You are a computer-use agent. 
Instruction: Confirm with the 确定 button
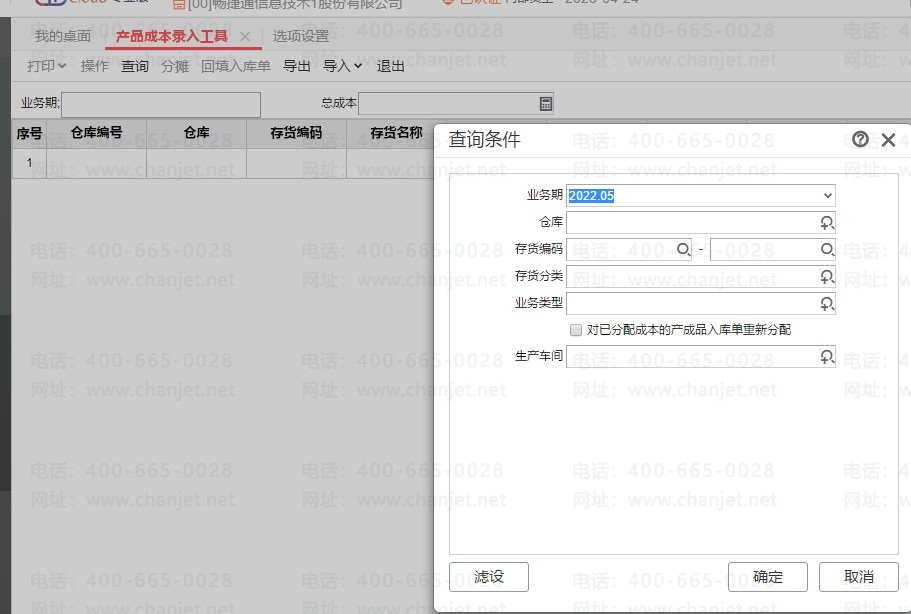coord(767,577)
